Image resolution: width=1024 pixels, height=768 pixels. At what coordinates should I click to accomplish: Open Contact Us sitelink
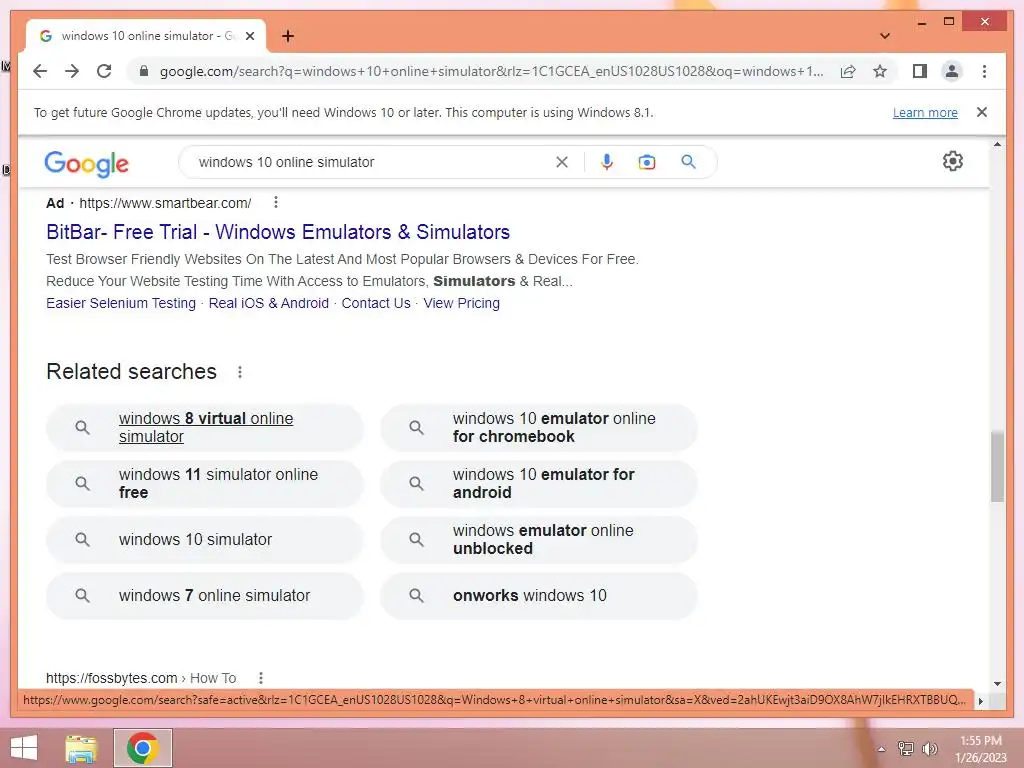376,303
